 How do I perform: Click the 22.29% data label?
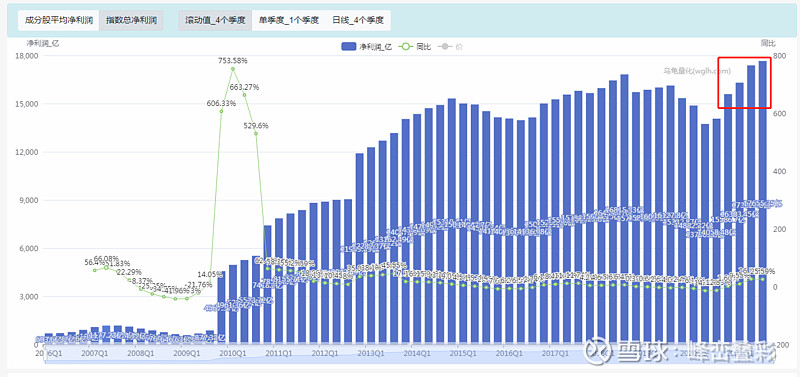[x=129, y=272]
